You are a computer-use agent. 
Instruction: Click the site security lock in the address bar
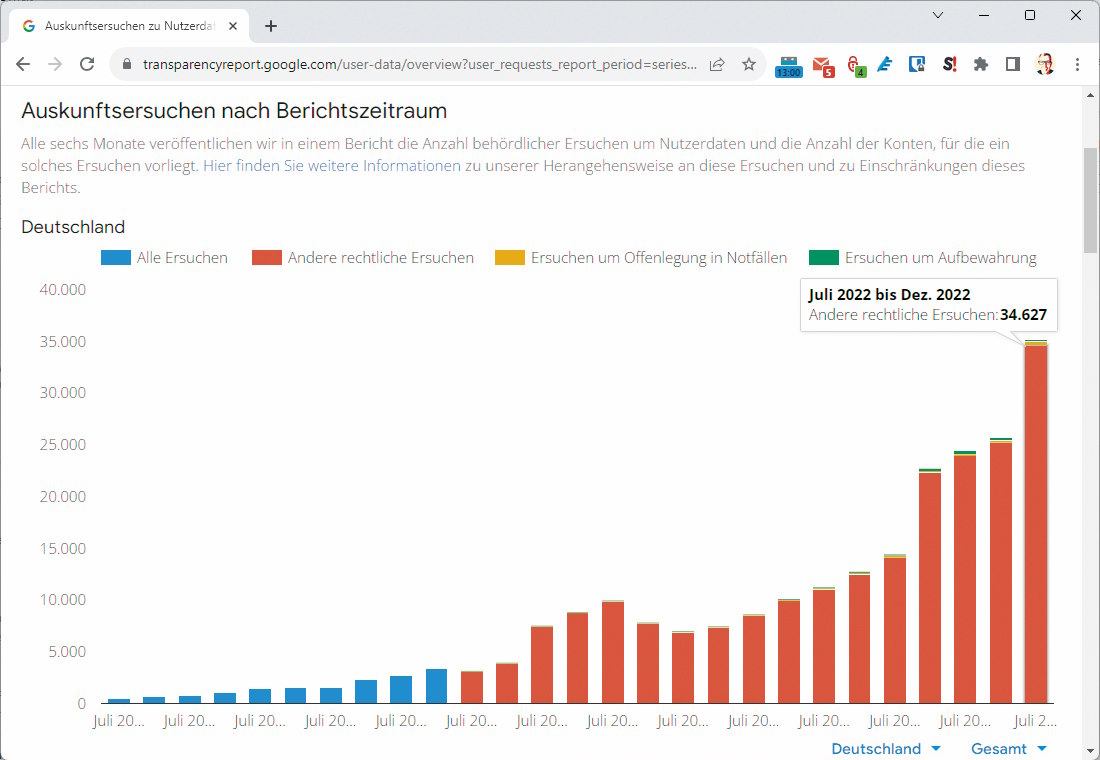(126, 63)
